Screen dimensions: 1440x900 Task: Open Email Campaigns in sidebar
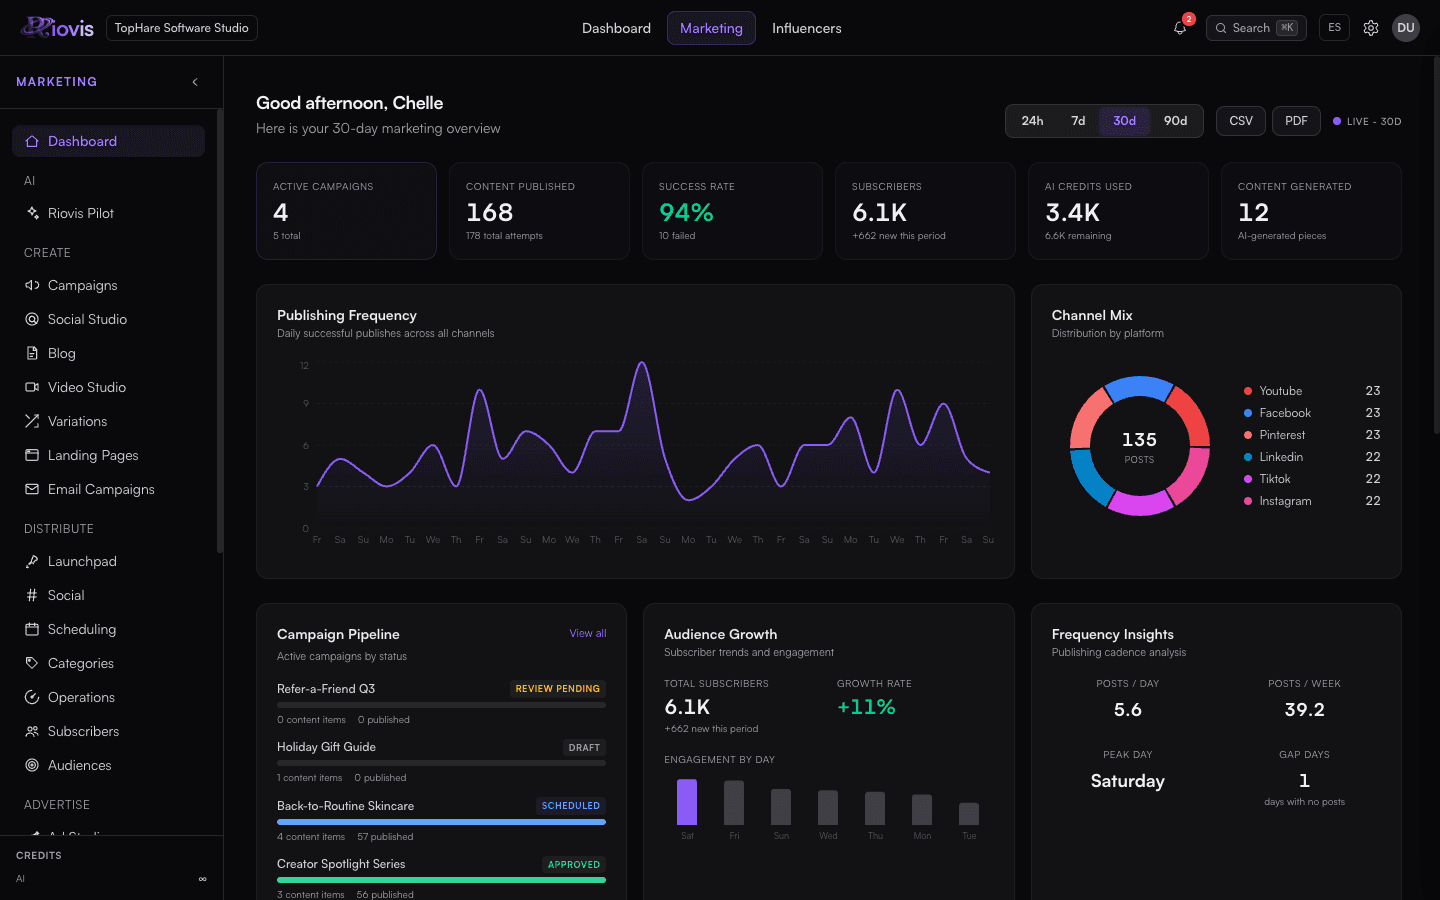[108, 489]
